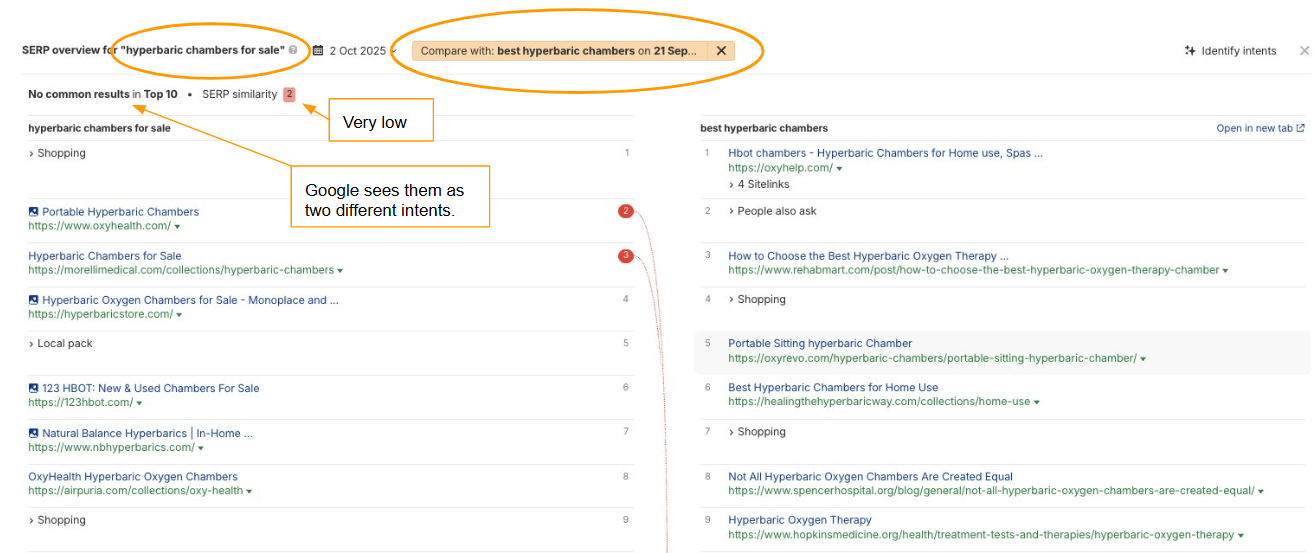Screen dimensions: 1315x553
Task: Open OxyHealth Hyperbaric Oxygen Chambers result
Action: (x=133, y=477)
